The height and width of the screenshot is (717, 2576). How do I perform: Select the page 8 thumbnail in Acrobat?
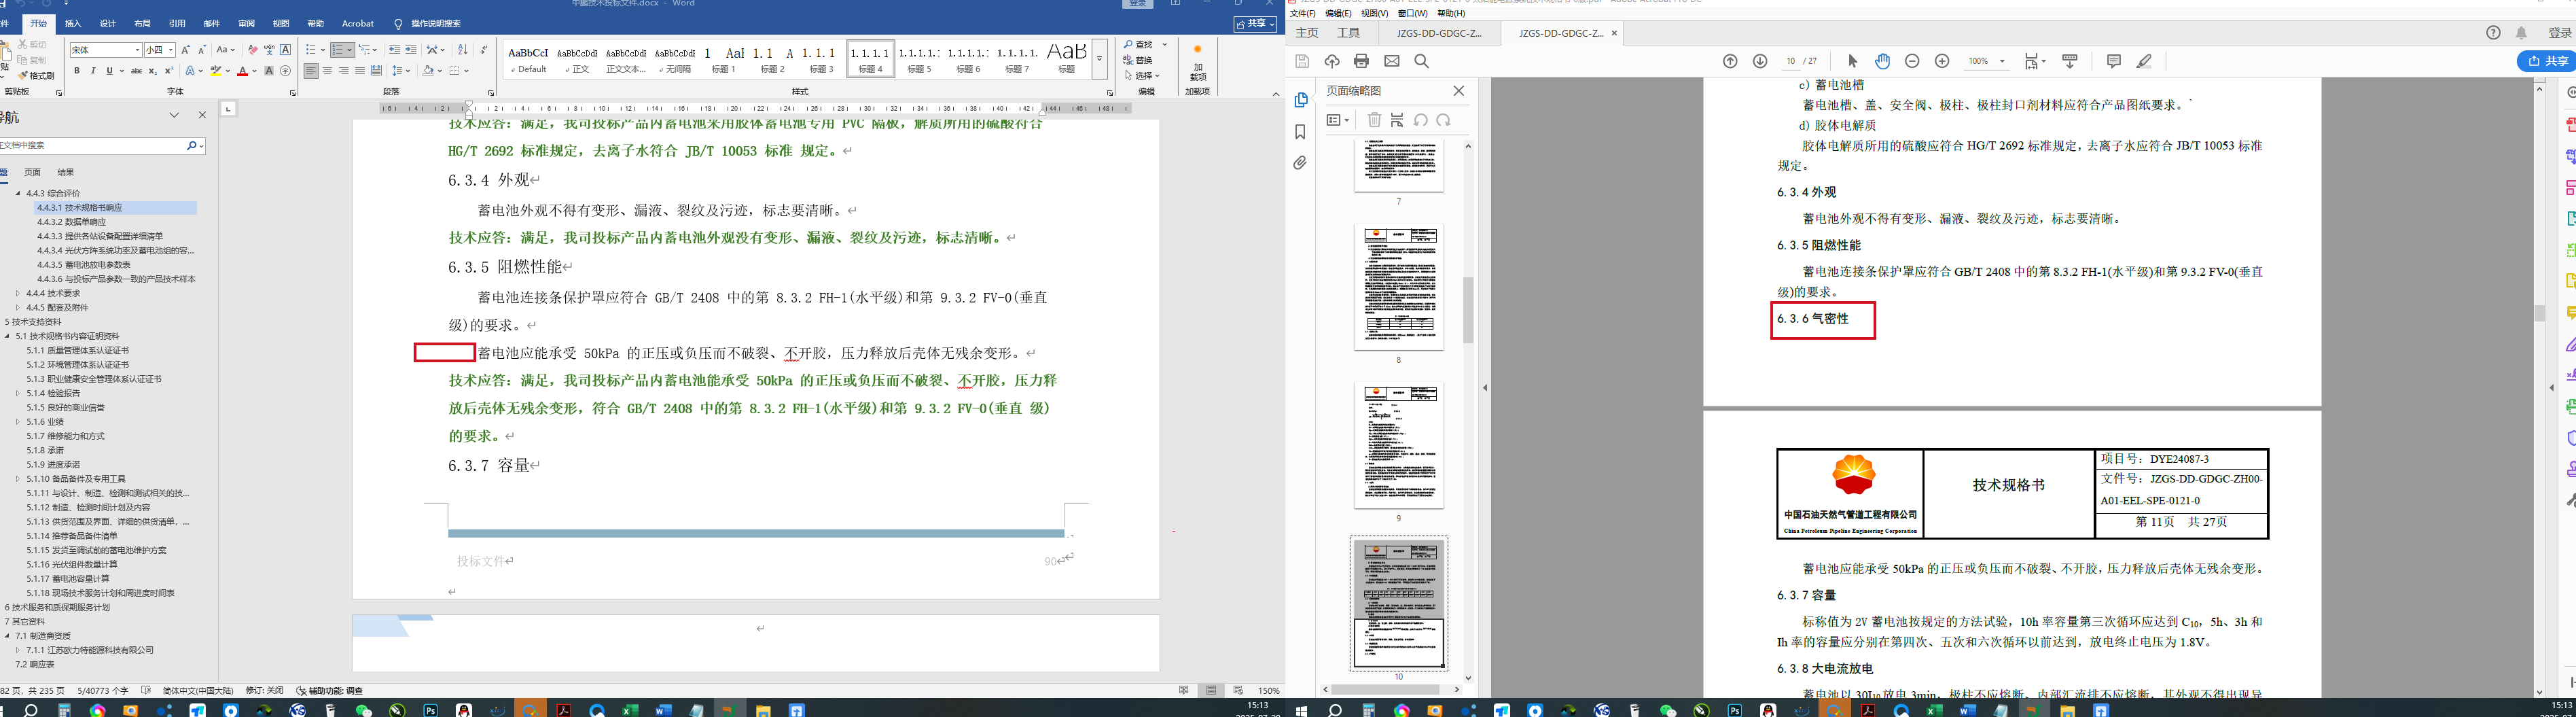click(x=1399, y=286)
